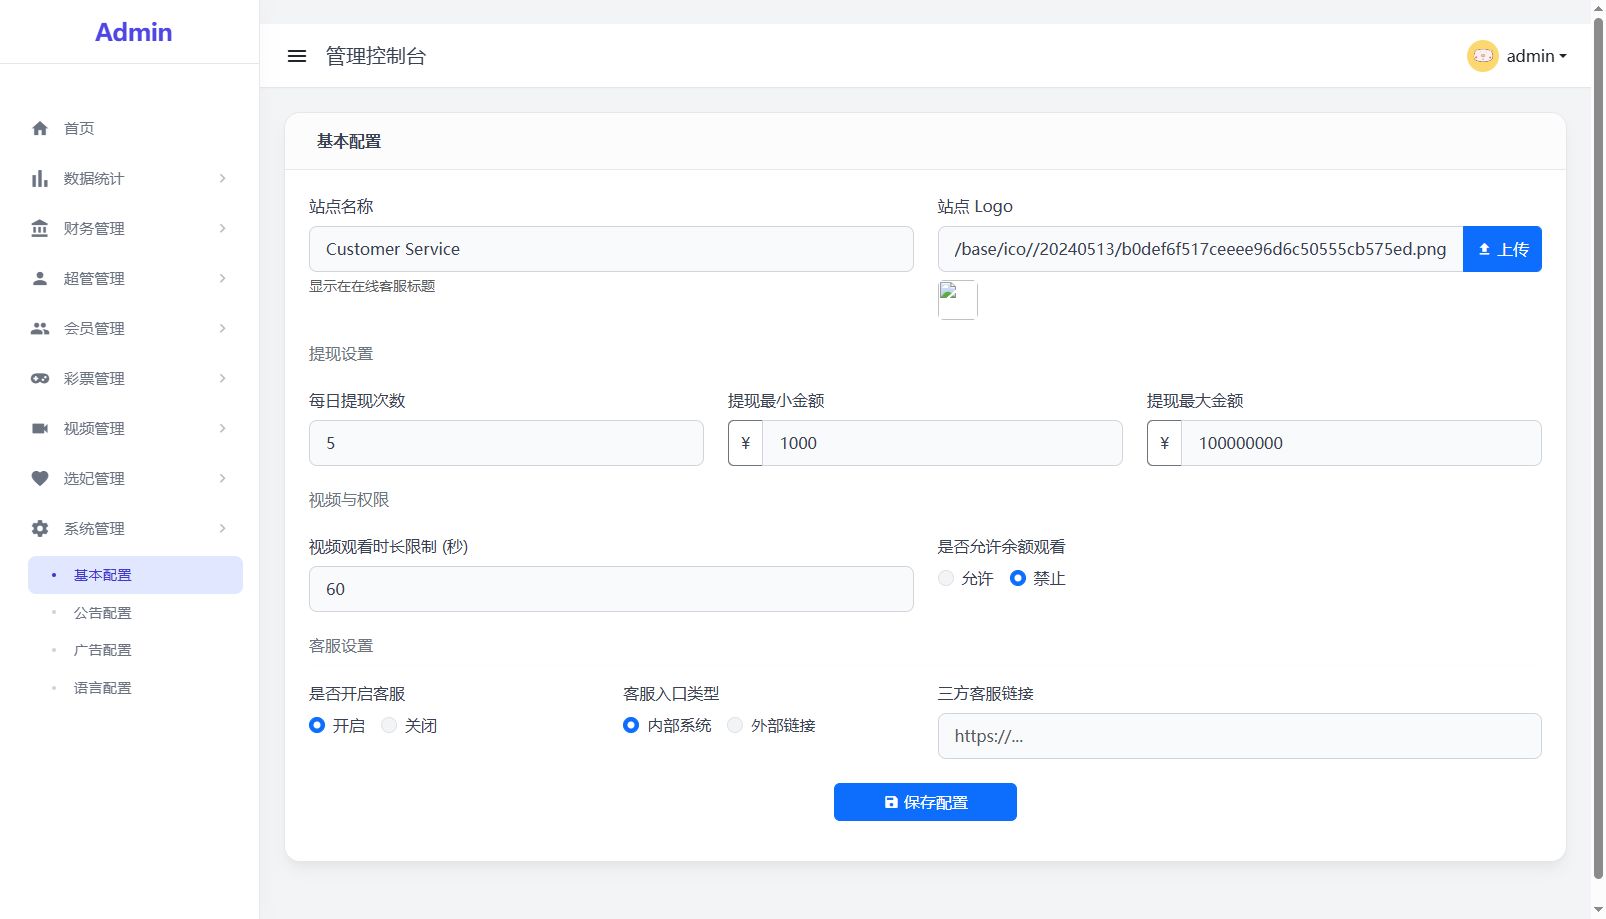Image resolution: width=1606 pixels, height=919 pixels.
Task: Click the 提现设置 section heading
Action: (341, 354)
